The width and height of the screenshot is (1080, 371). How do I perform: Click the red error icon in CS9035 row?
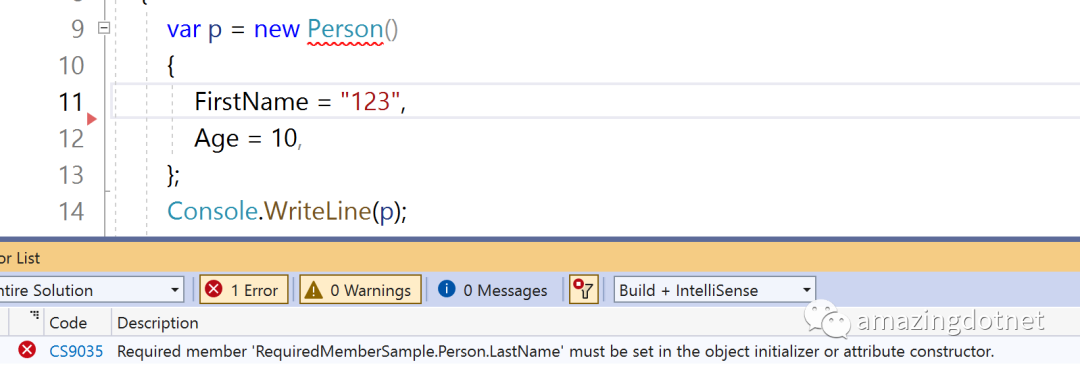[x=27, y=350]
